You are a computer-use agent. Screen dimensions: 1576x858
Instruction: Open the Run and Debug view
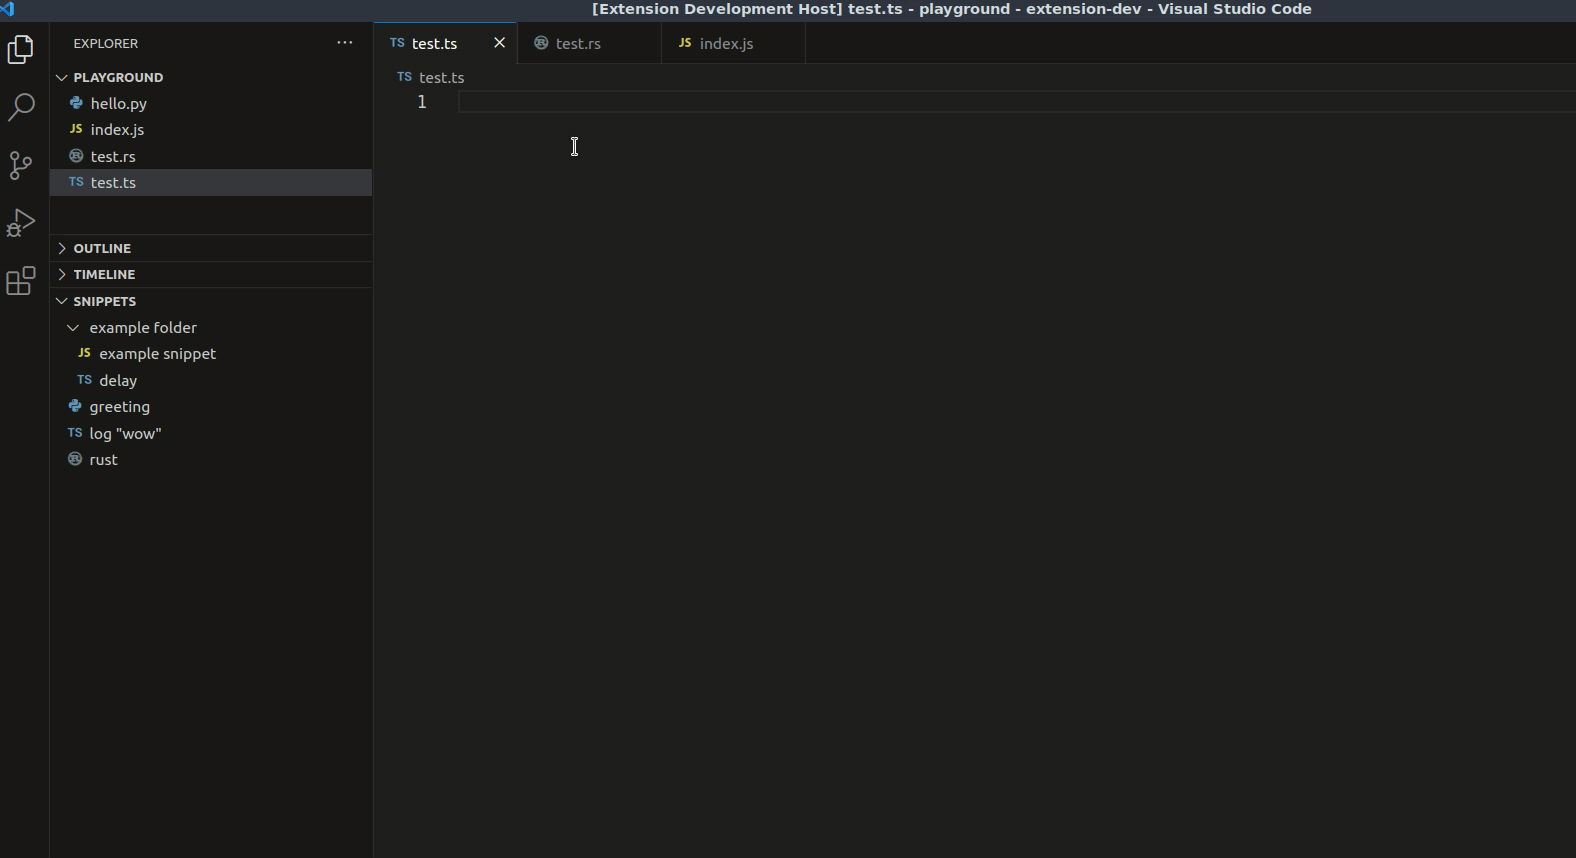click(x=21, y=223)
